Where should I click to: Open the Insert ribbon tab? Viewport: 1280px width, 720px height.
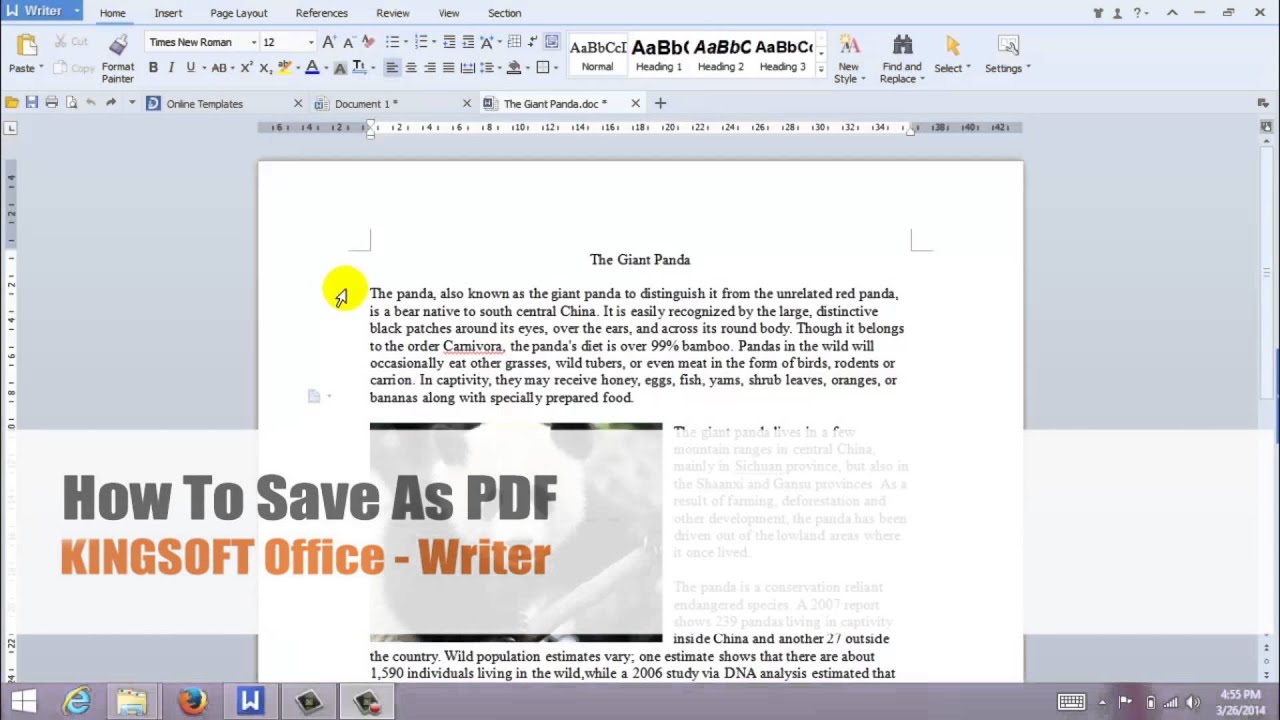(168, 13)
